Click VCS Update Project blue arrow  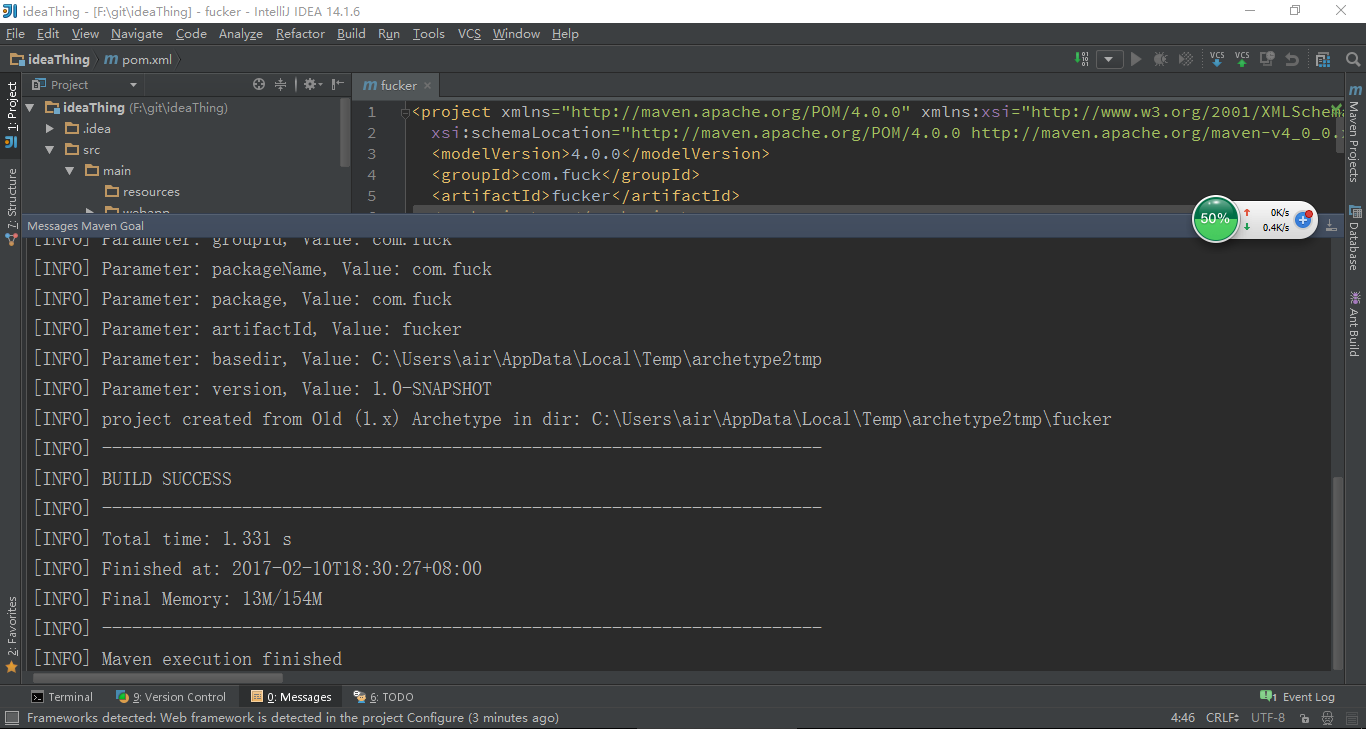(1217, 59)
